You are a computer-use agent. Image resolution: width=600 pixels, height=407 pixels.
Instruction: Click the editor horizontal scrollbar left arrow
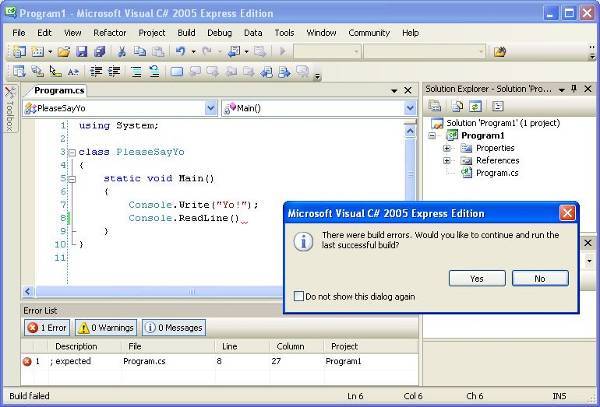point(28,291)
